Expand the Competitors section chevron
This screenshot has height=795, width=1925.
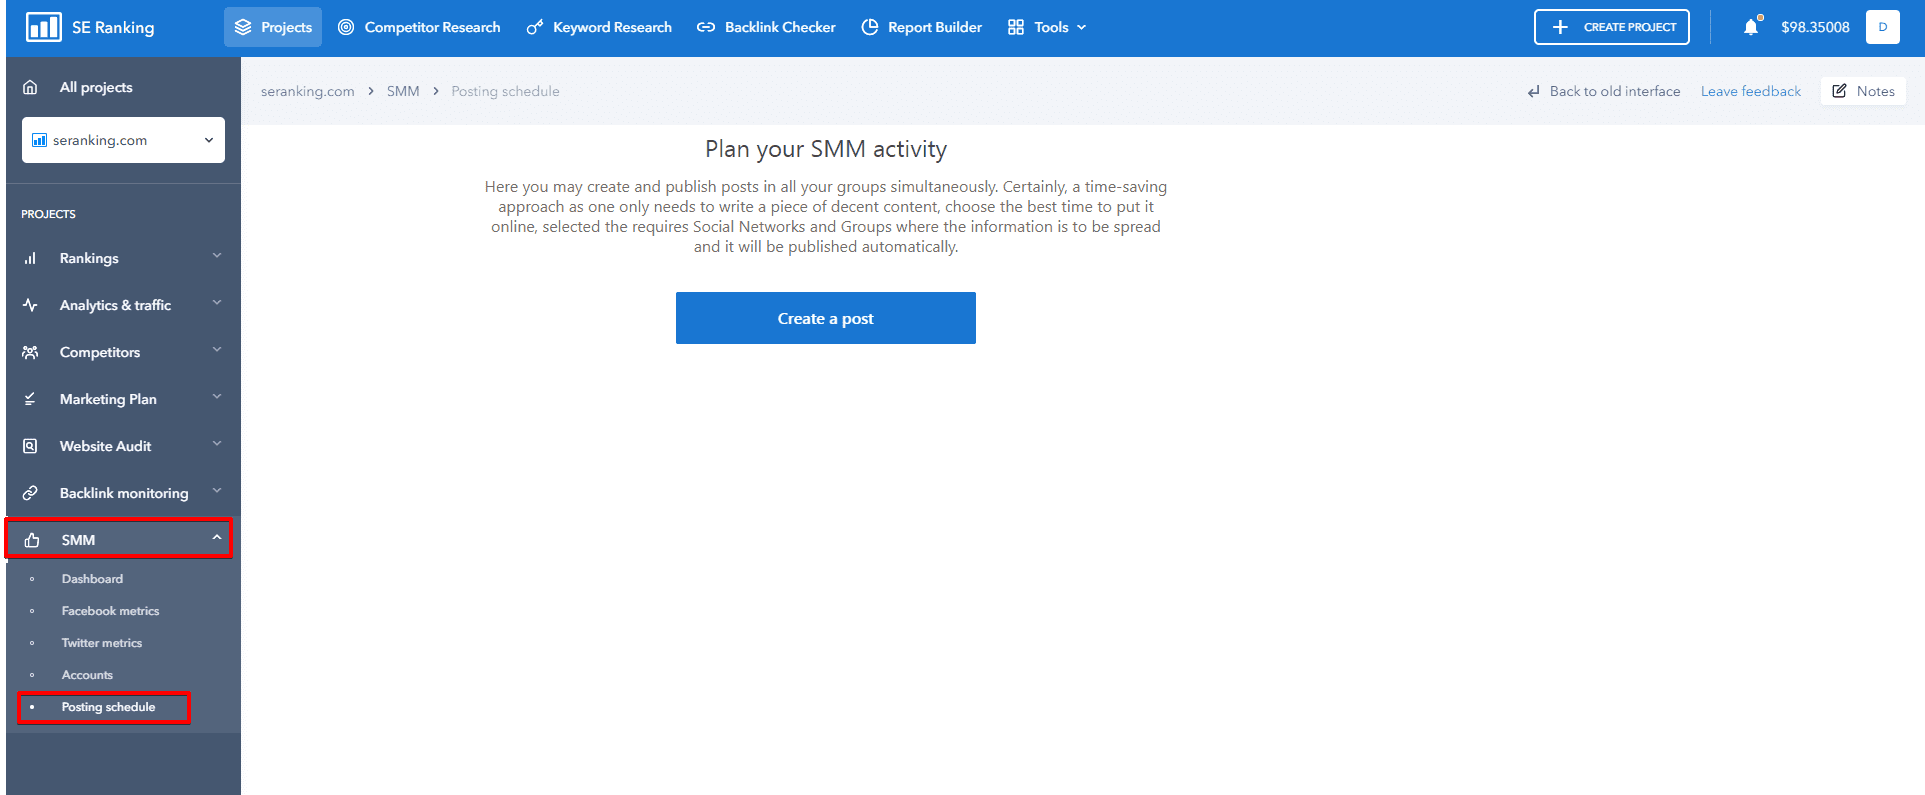(x=217, y=351)
